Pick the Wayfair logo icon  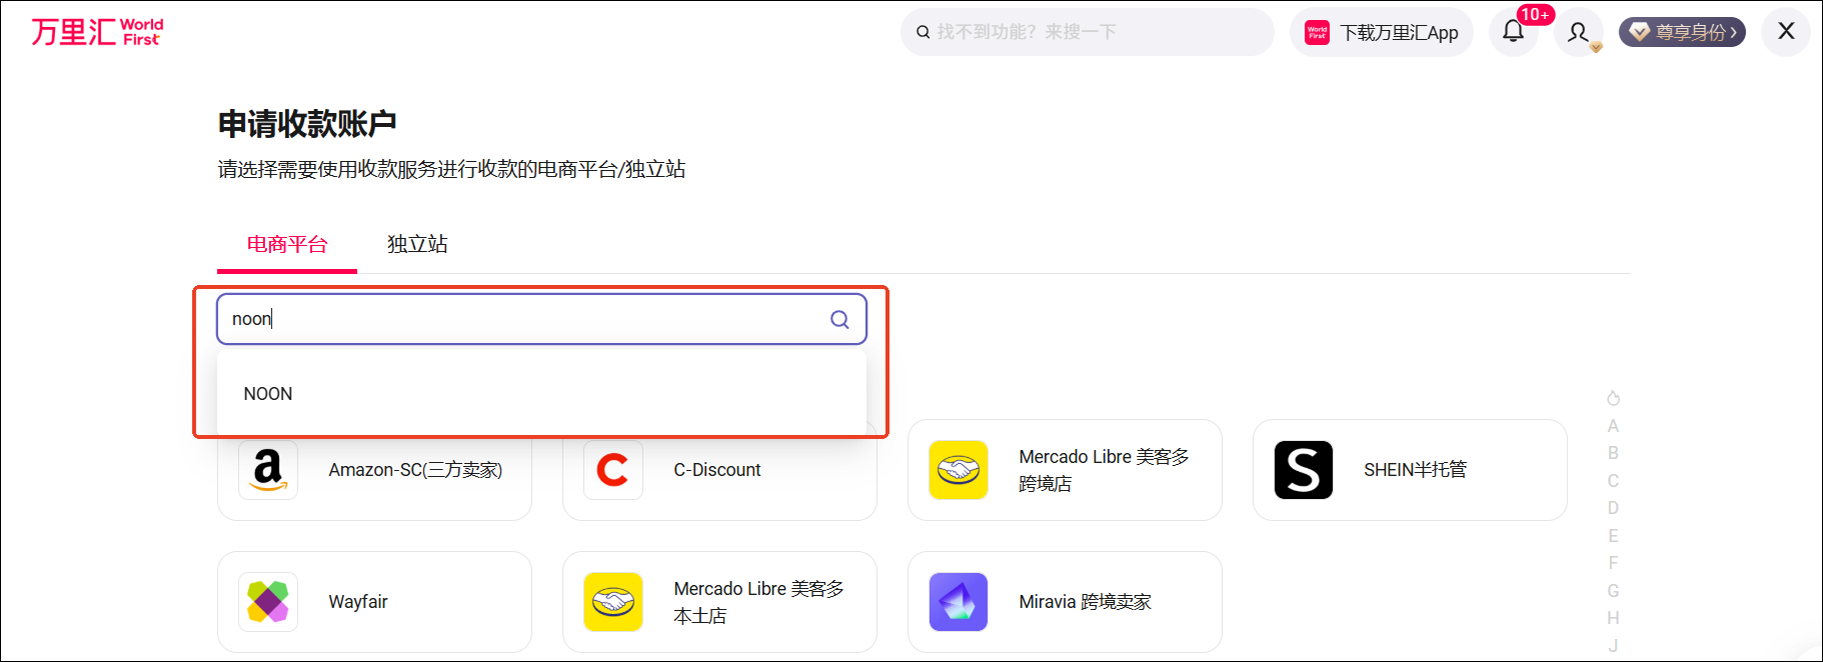[268, 602]
